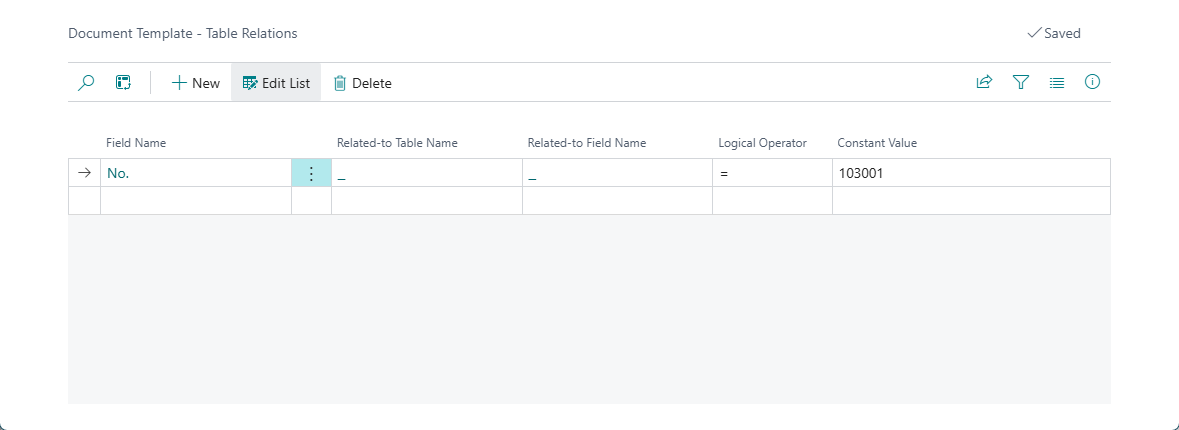The height and width of the screenshot is (430, 1179).
Task: Create a New table relation
Action: (195, 83)
